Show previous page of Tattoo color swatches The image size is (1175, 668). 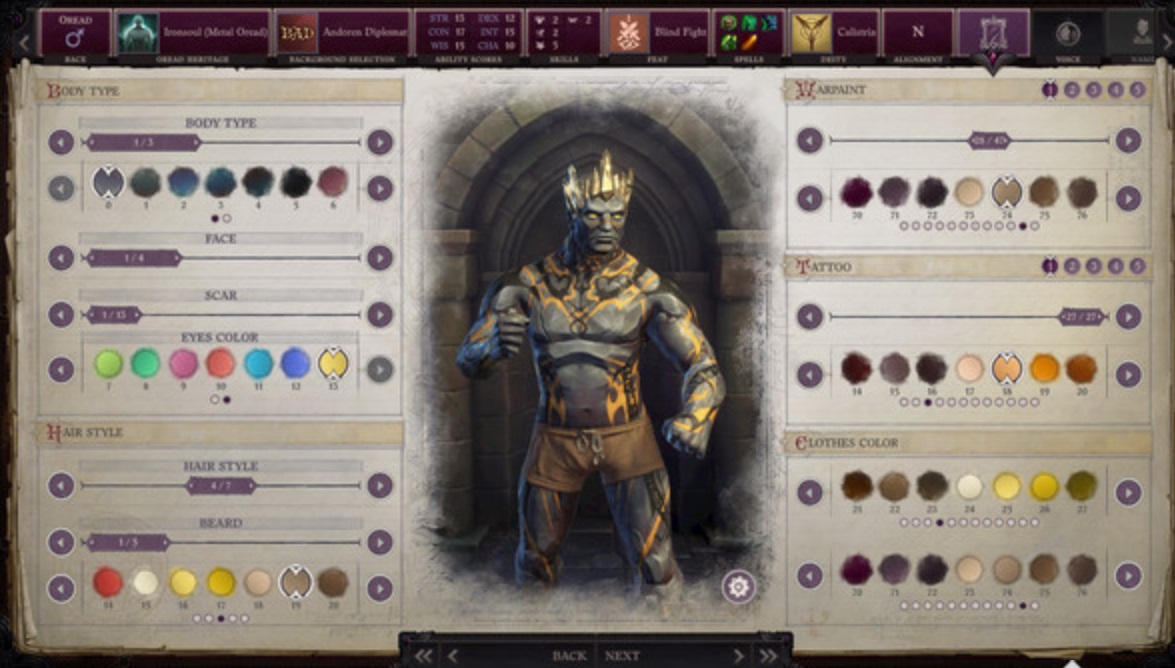pyautogui.click(x=809, y=374)
